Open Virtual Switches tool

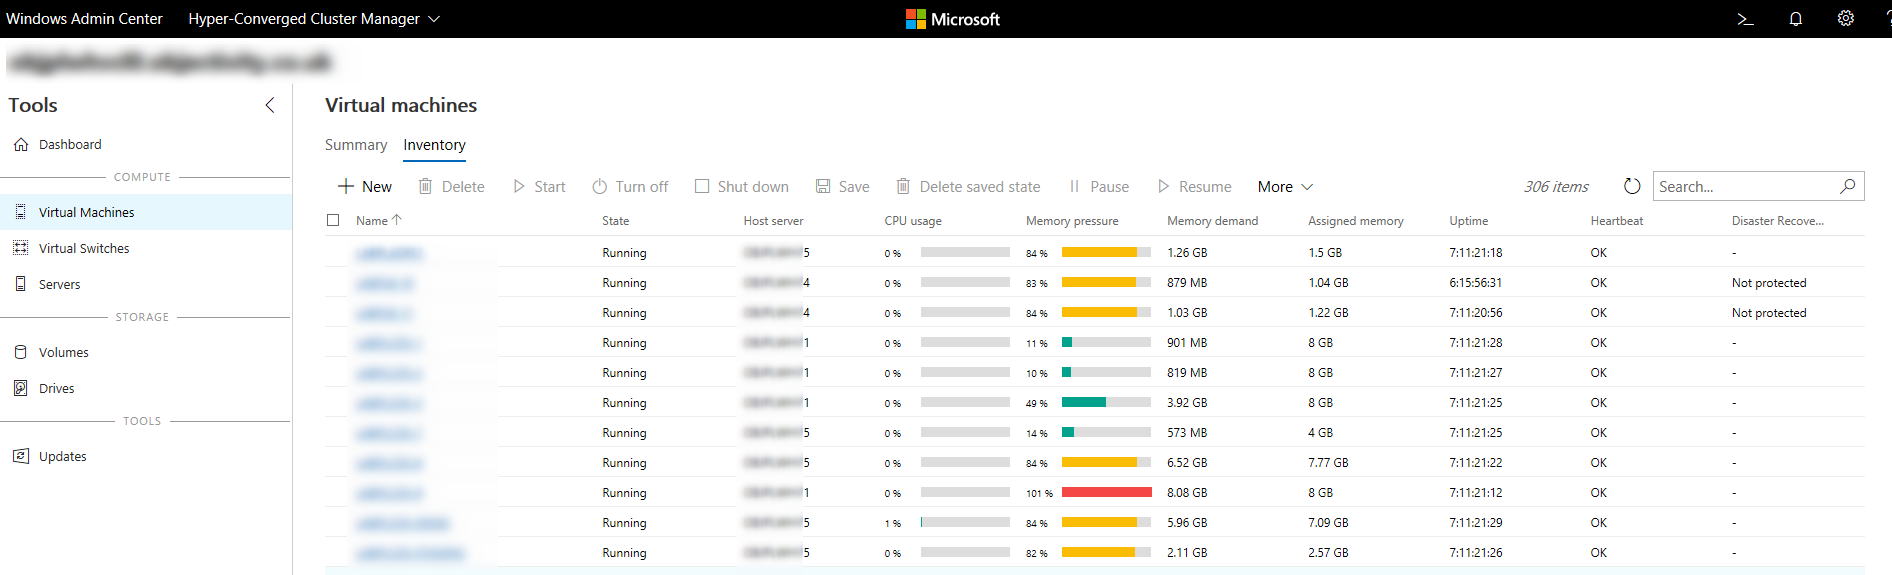84,248
